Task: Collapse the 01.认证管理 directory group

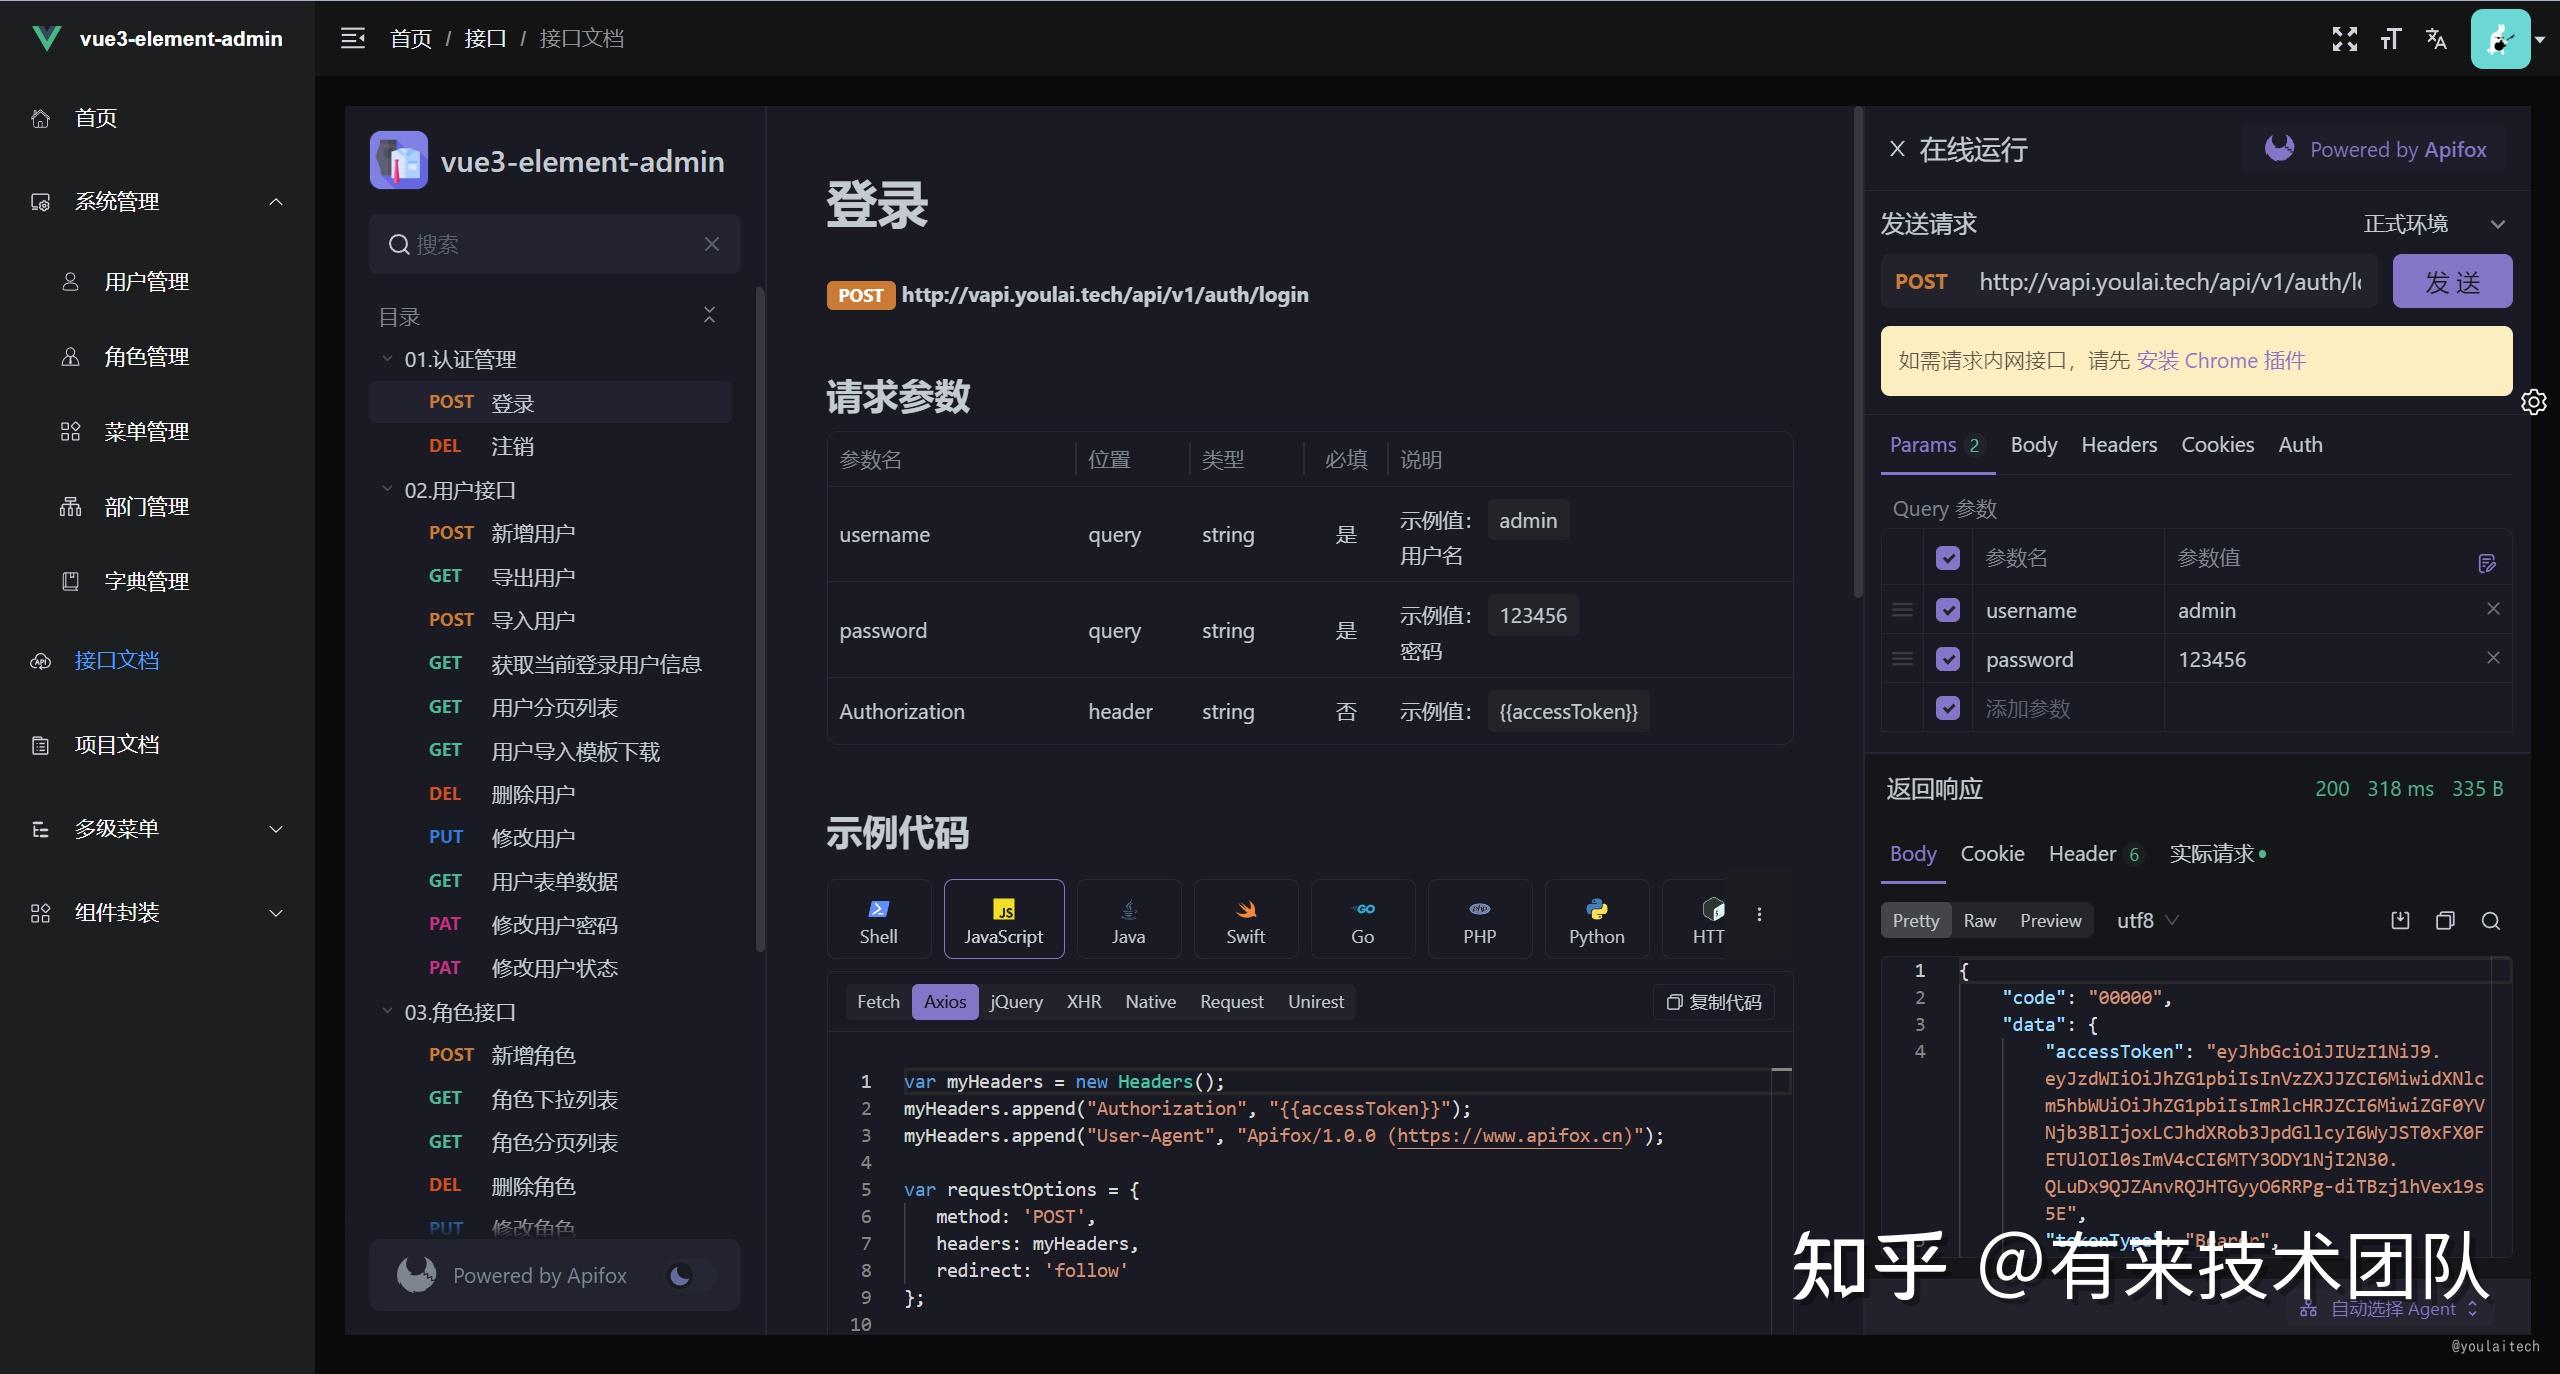Action: coord(386,358)
